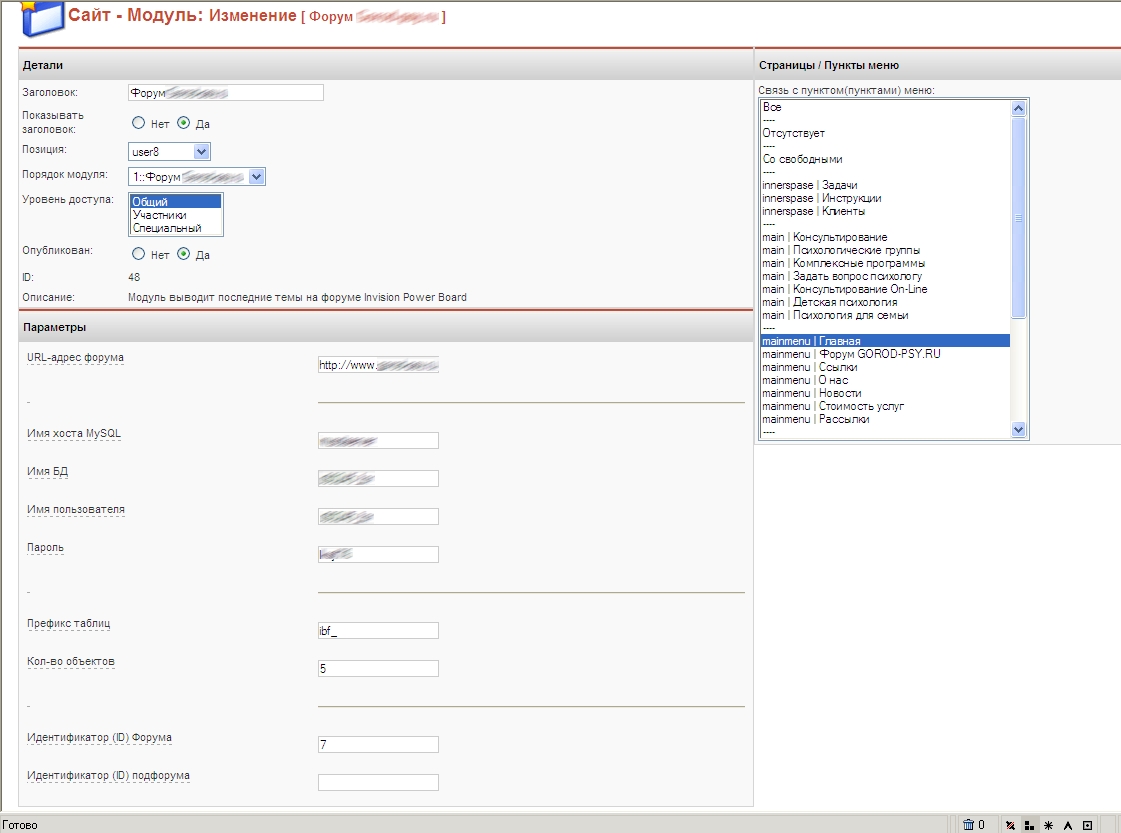Click the trash can icon in status bar

pos(968,825)
